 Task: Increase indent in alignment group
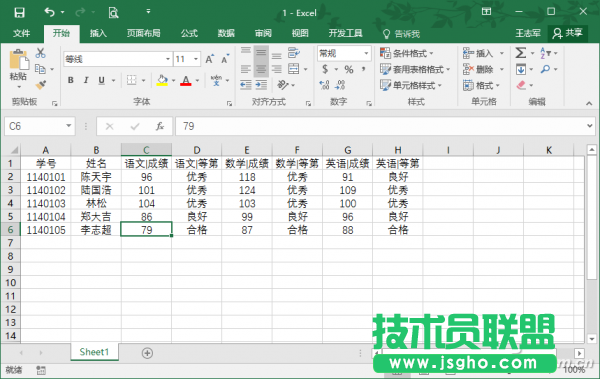[x=261, y=85]
